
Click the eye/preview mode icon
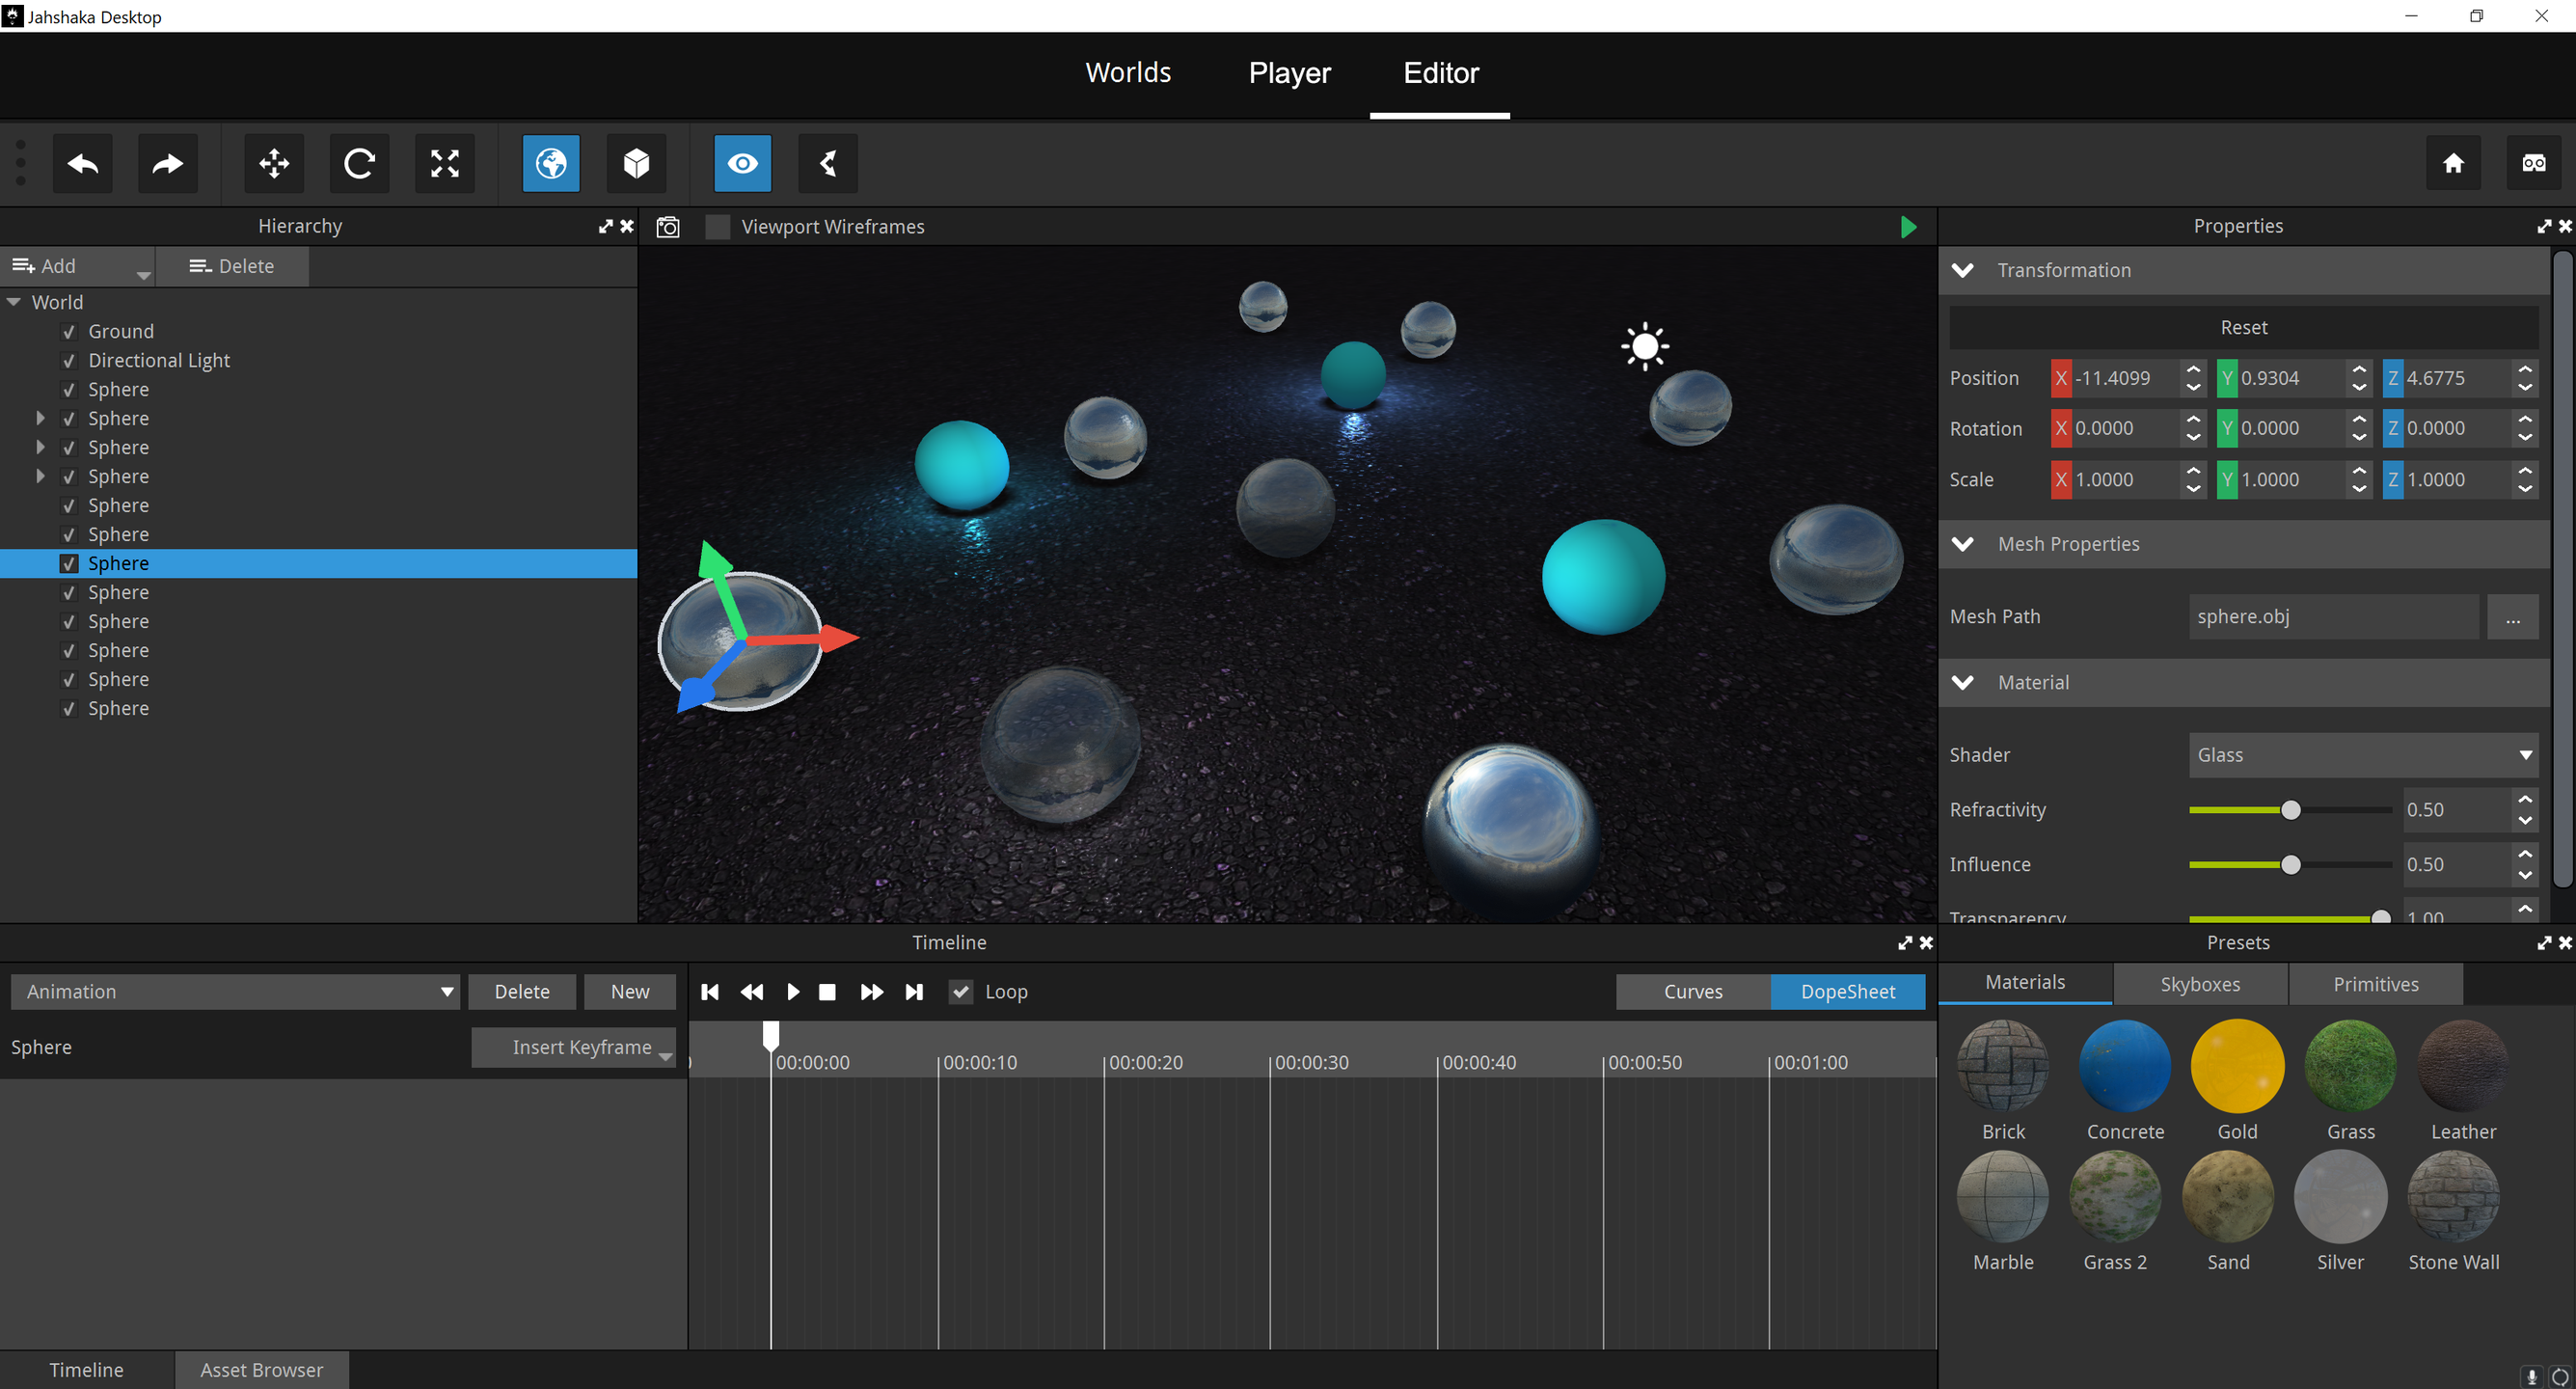742,162
